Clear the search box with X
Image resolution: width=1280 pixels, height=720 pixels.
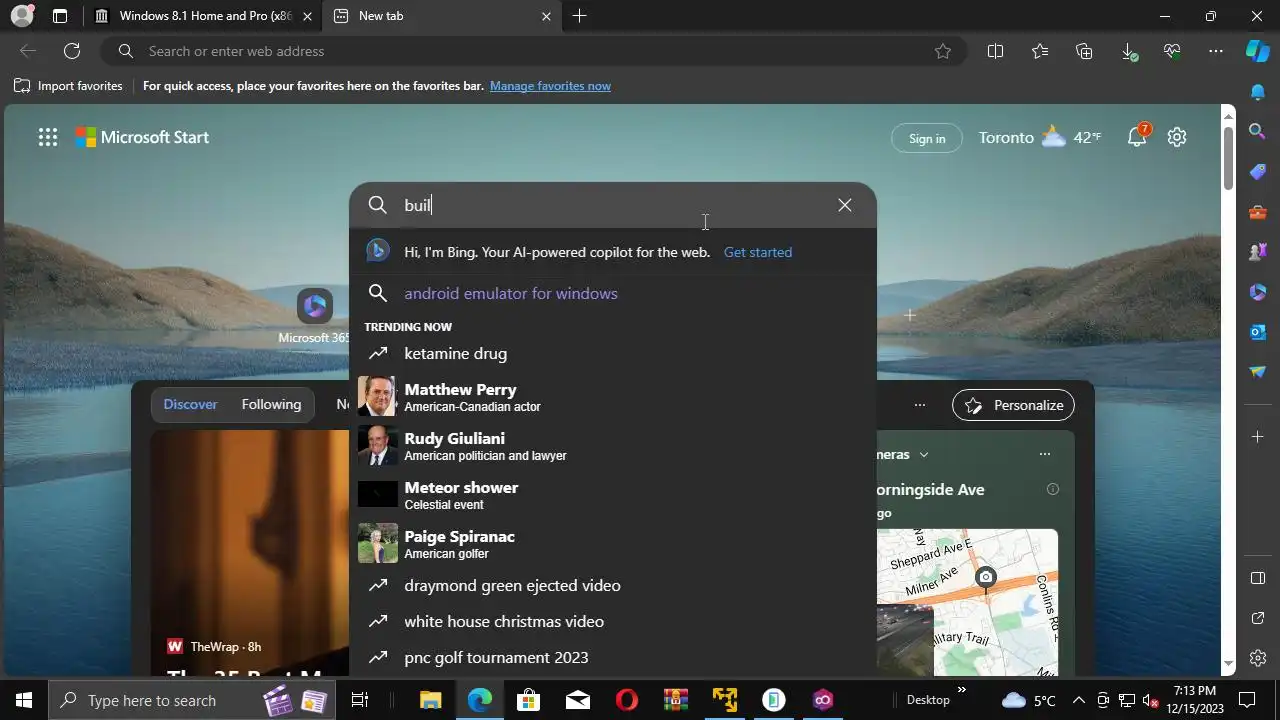[x=845, y=205]
